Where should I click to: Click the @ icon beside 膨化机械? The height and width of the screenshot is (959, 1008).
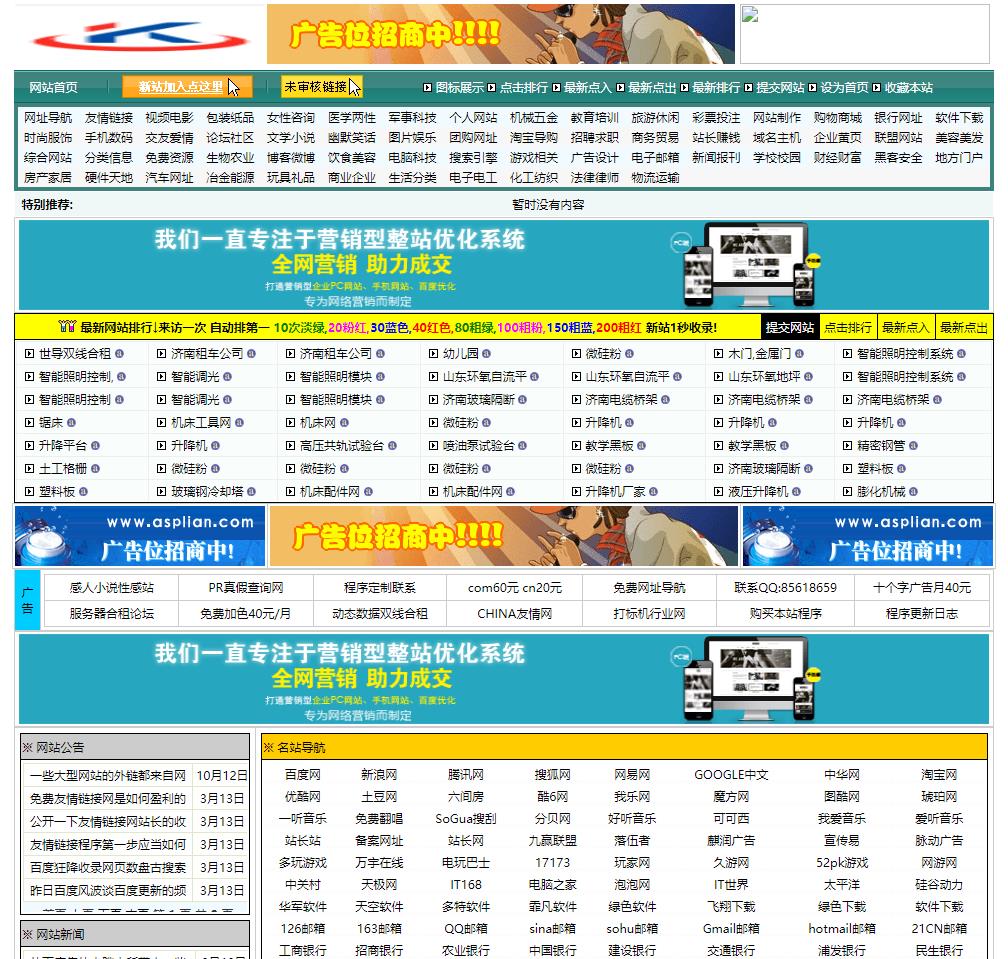pos(914,492)
